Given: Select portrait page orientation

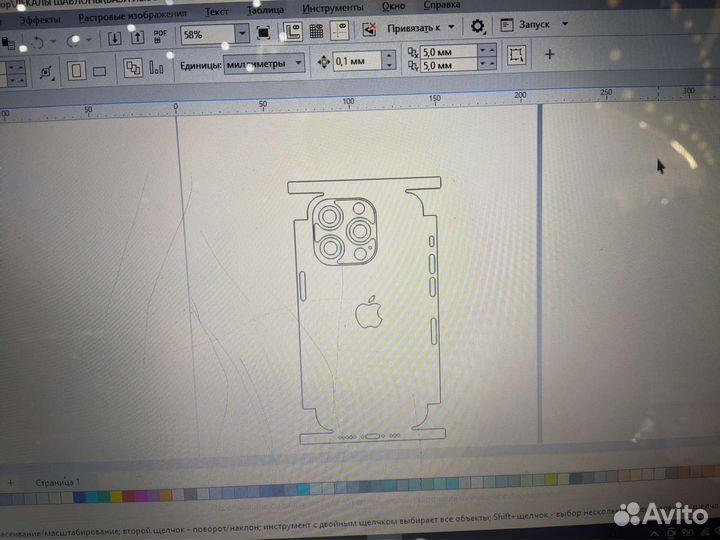Looking at the screenshot, I should (x=76, y=71).
